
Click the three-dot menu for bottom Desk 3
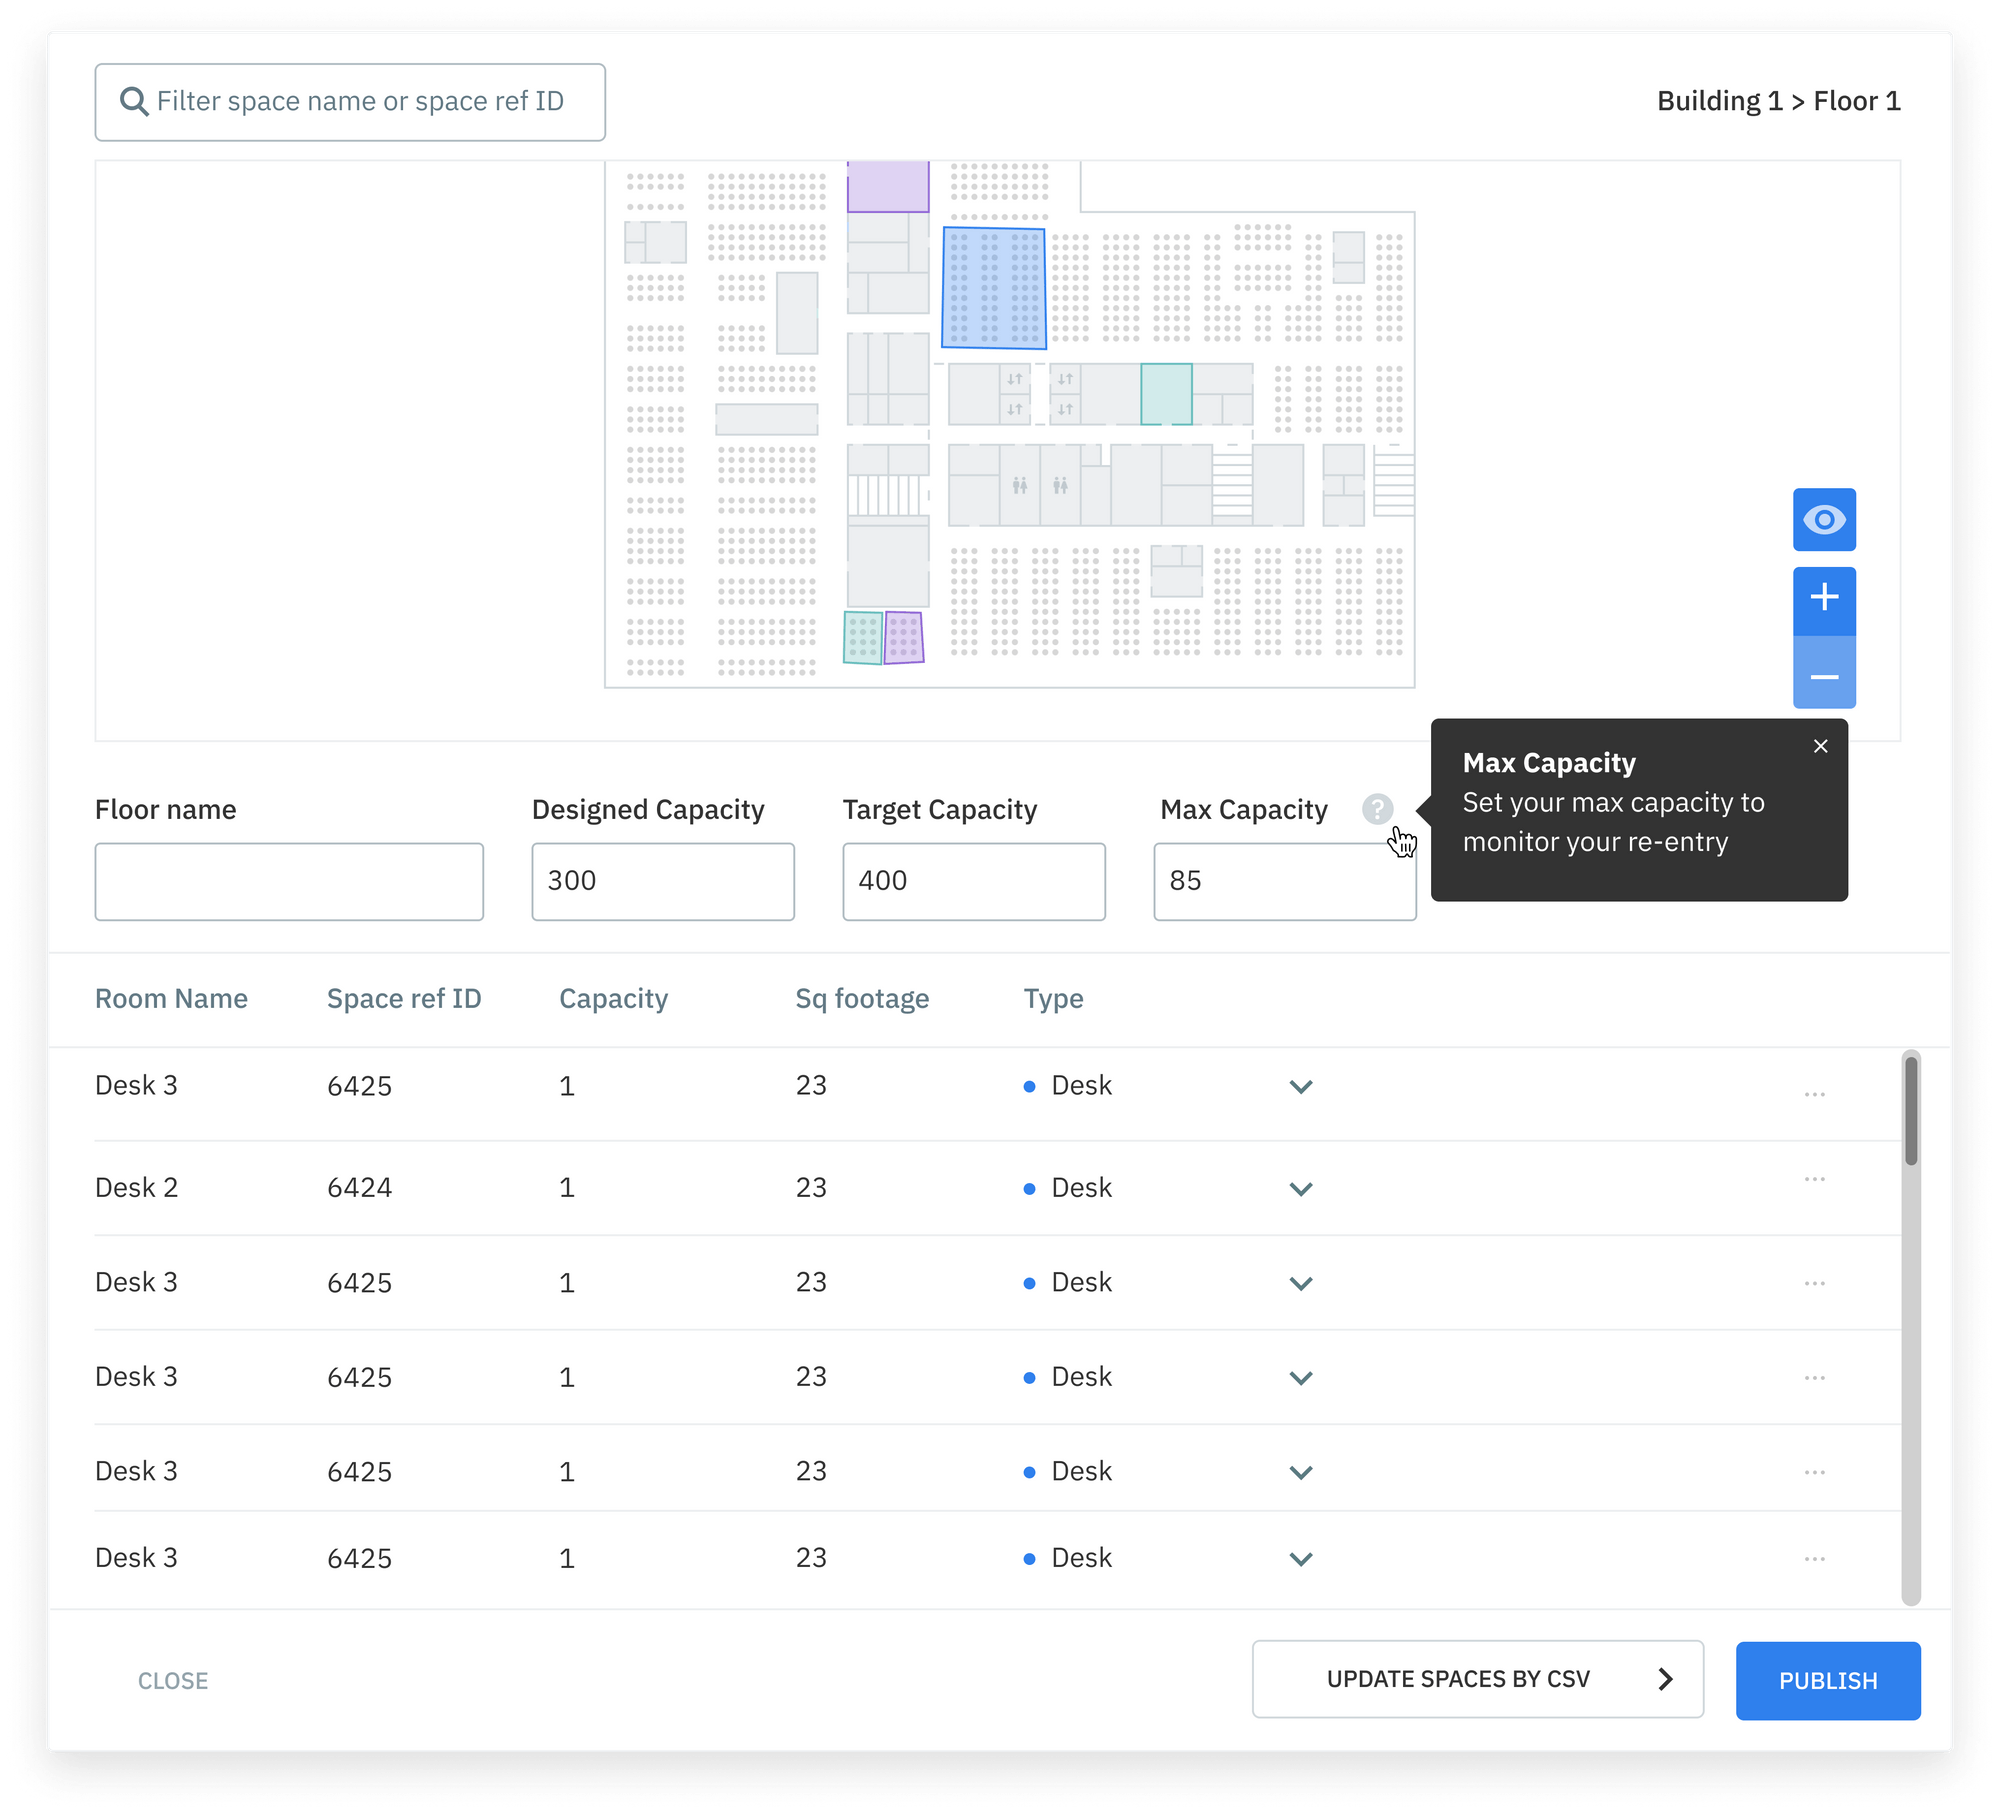coord(1814,1561)
